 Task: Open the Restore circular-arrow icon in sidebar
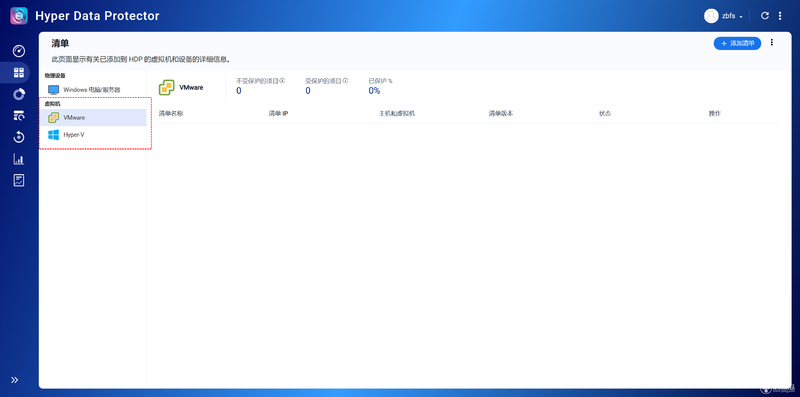[x=19, y=137]
